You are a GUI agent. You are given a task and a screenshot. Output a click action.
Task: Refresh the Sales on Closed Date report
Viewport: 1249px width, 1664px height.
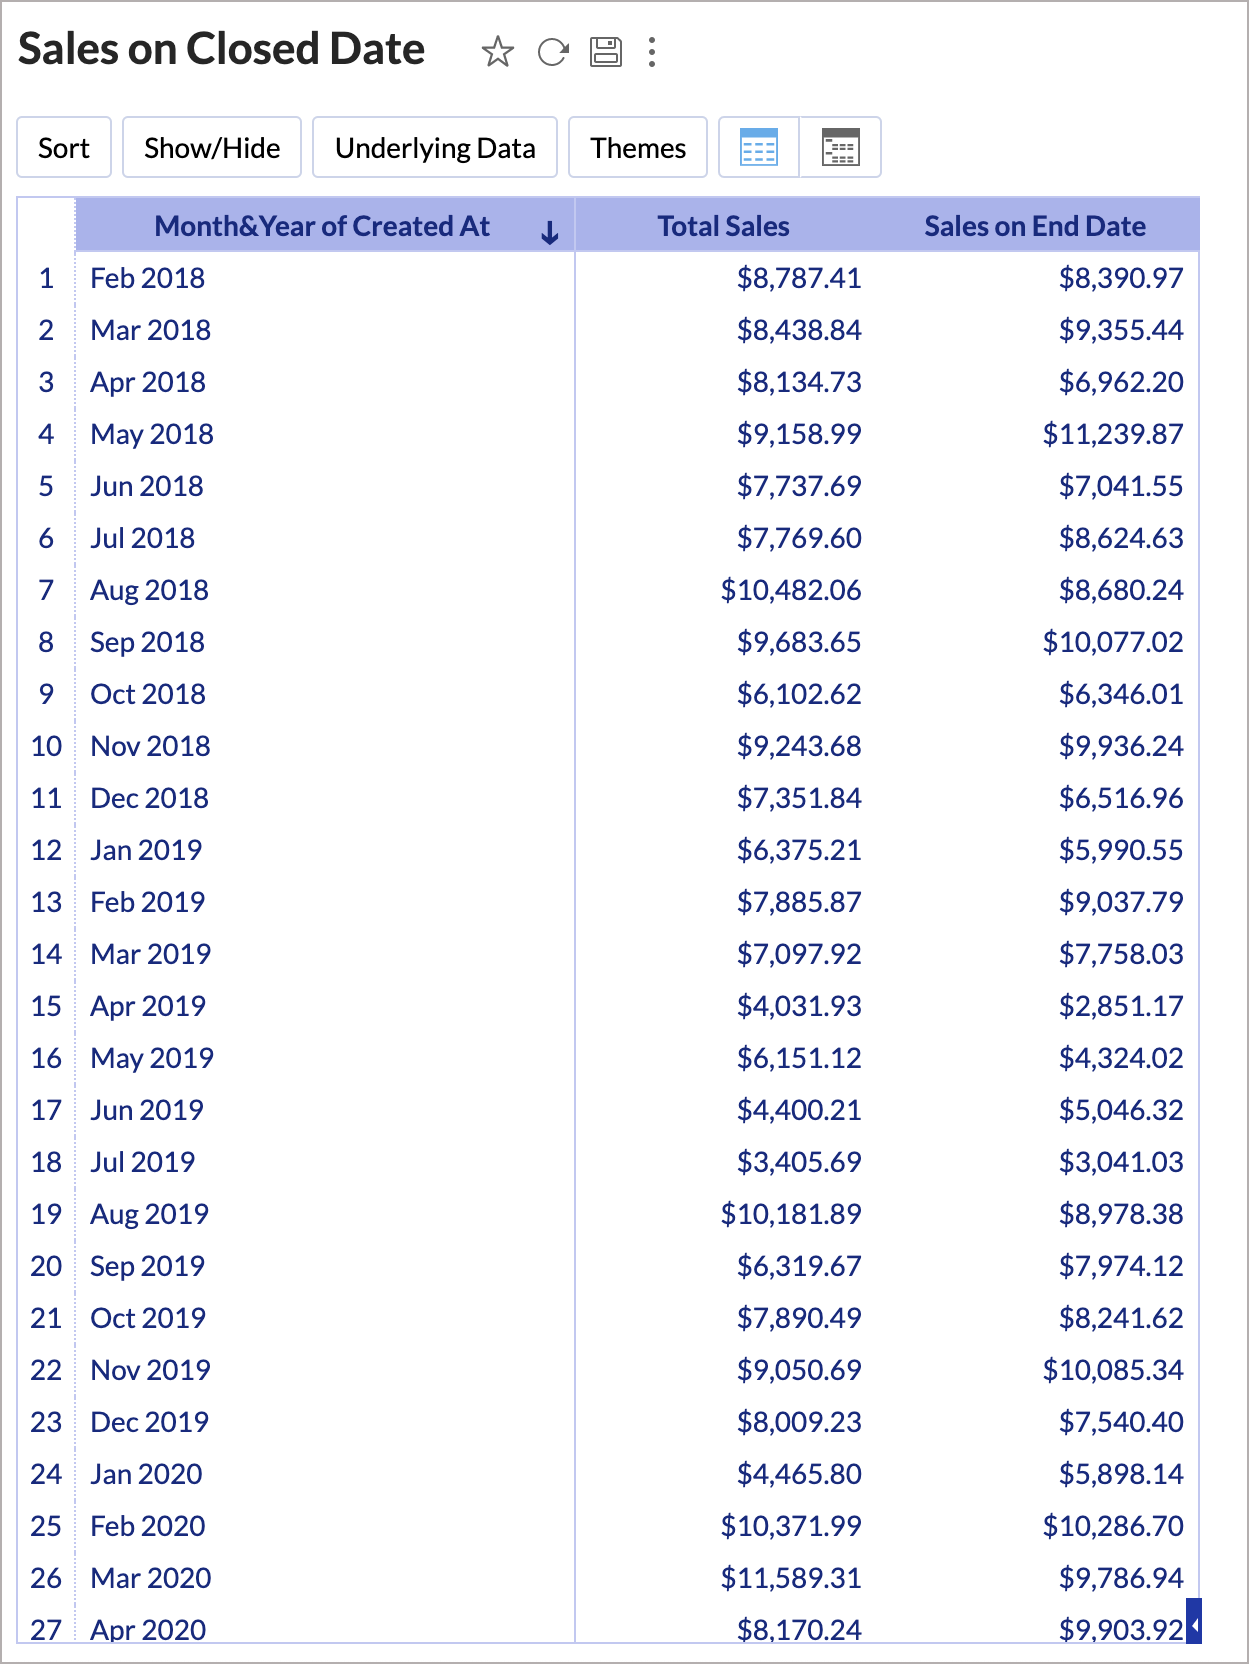point(553,52)
